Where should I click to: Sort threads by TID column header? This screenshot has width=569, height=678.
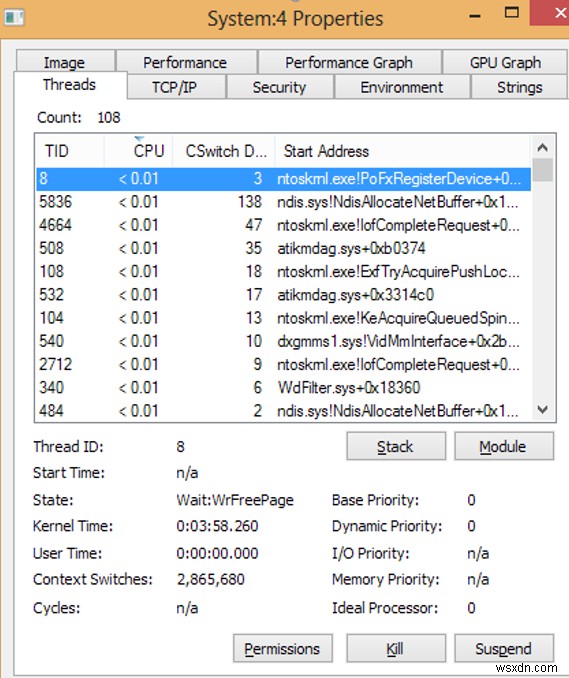pos(70,151)
